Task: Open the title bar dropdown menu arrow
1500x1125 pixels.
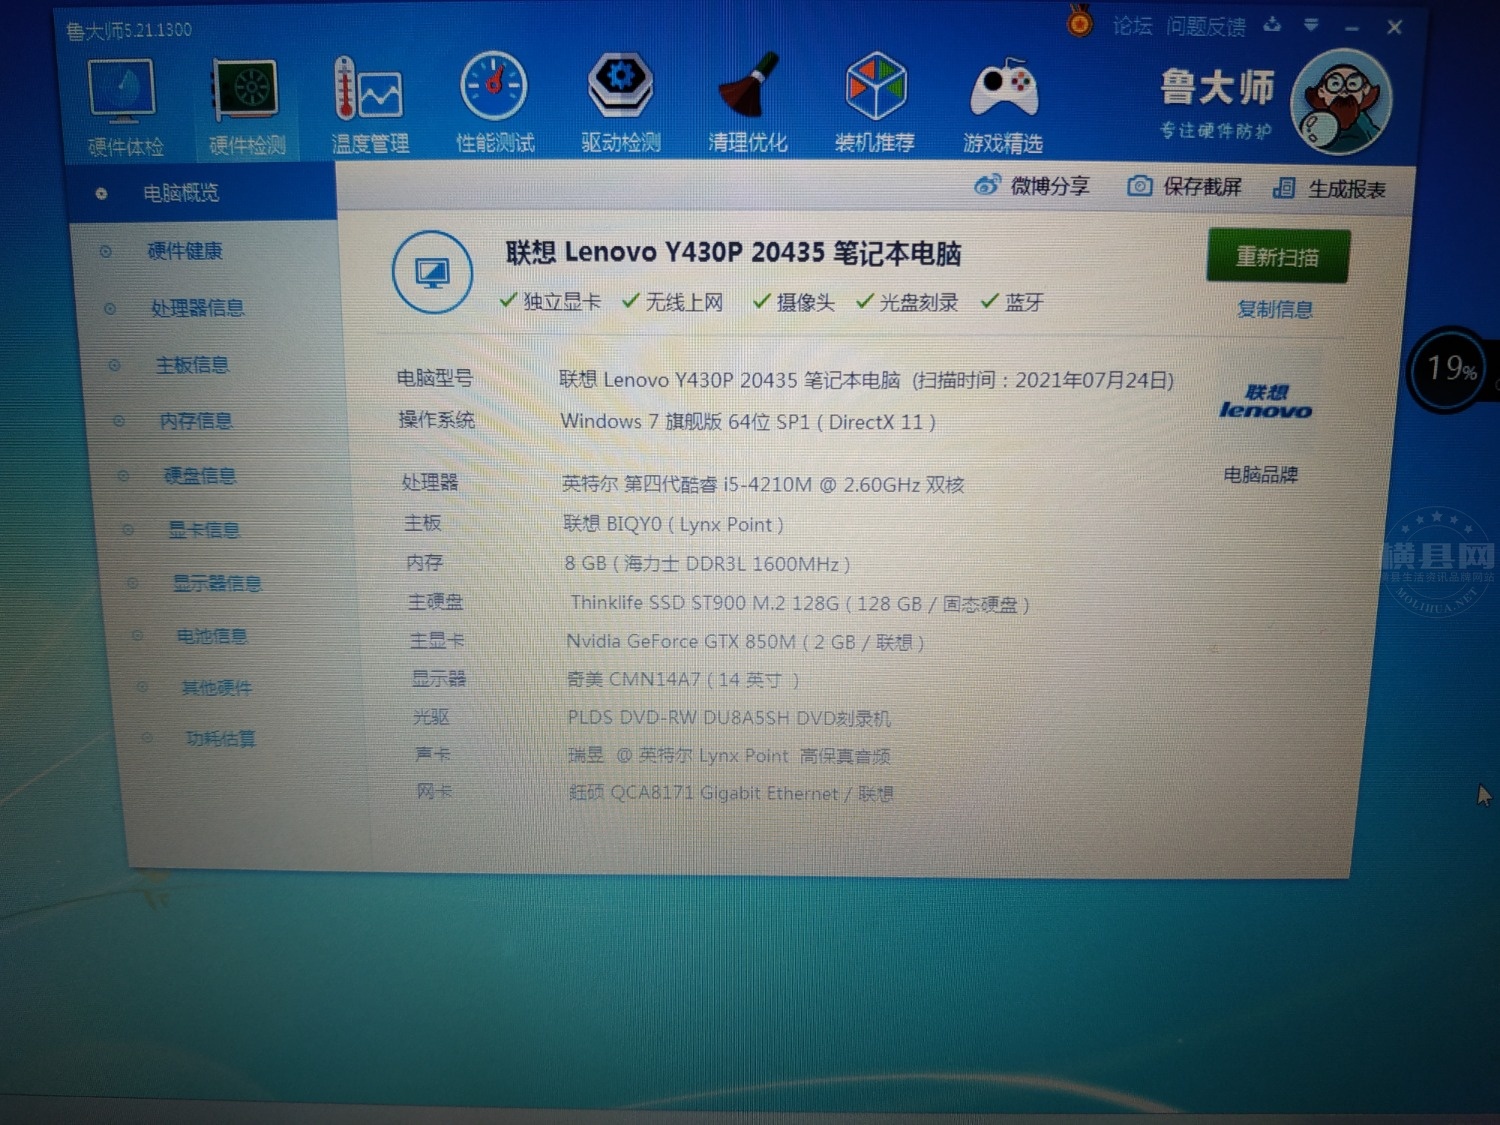Action: pos(1311,24)
